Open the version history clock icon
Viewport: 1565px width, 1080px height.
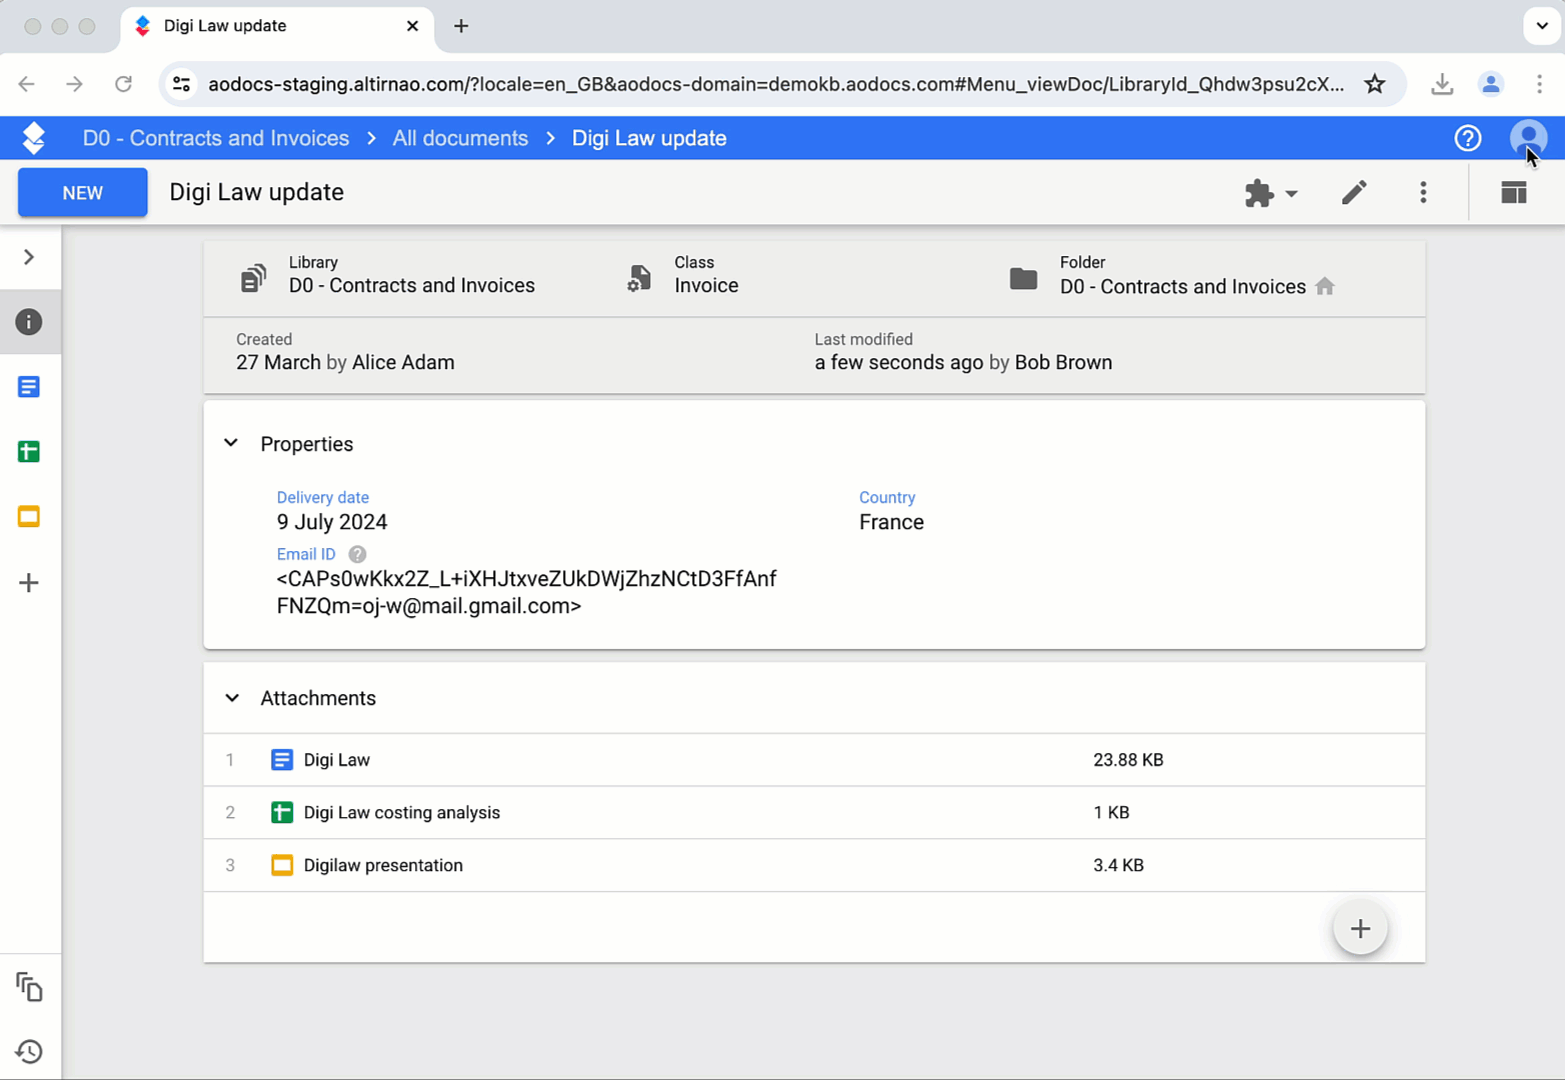29,1051
